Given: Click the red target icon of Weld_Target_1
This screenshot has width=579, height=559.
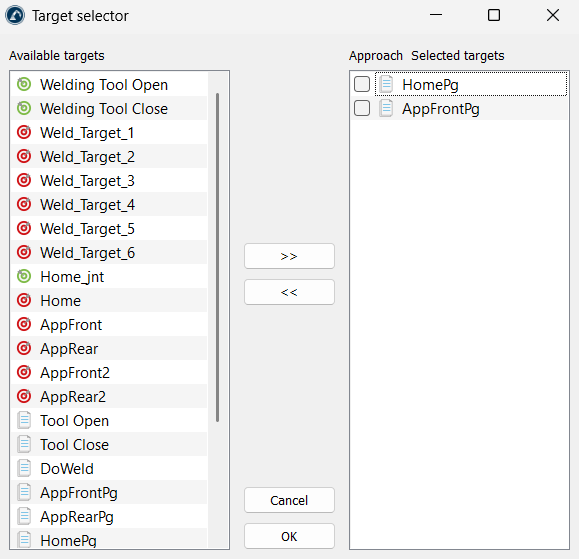Looking at the screenshot, I should (x=24, y=133).
